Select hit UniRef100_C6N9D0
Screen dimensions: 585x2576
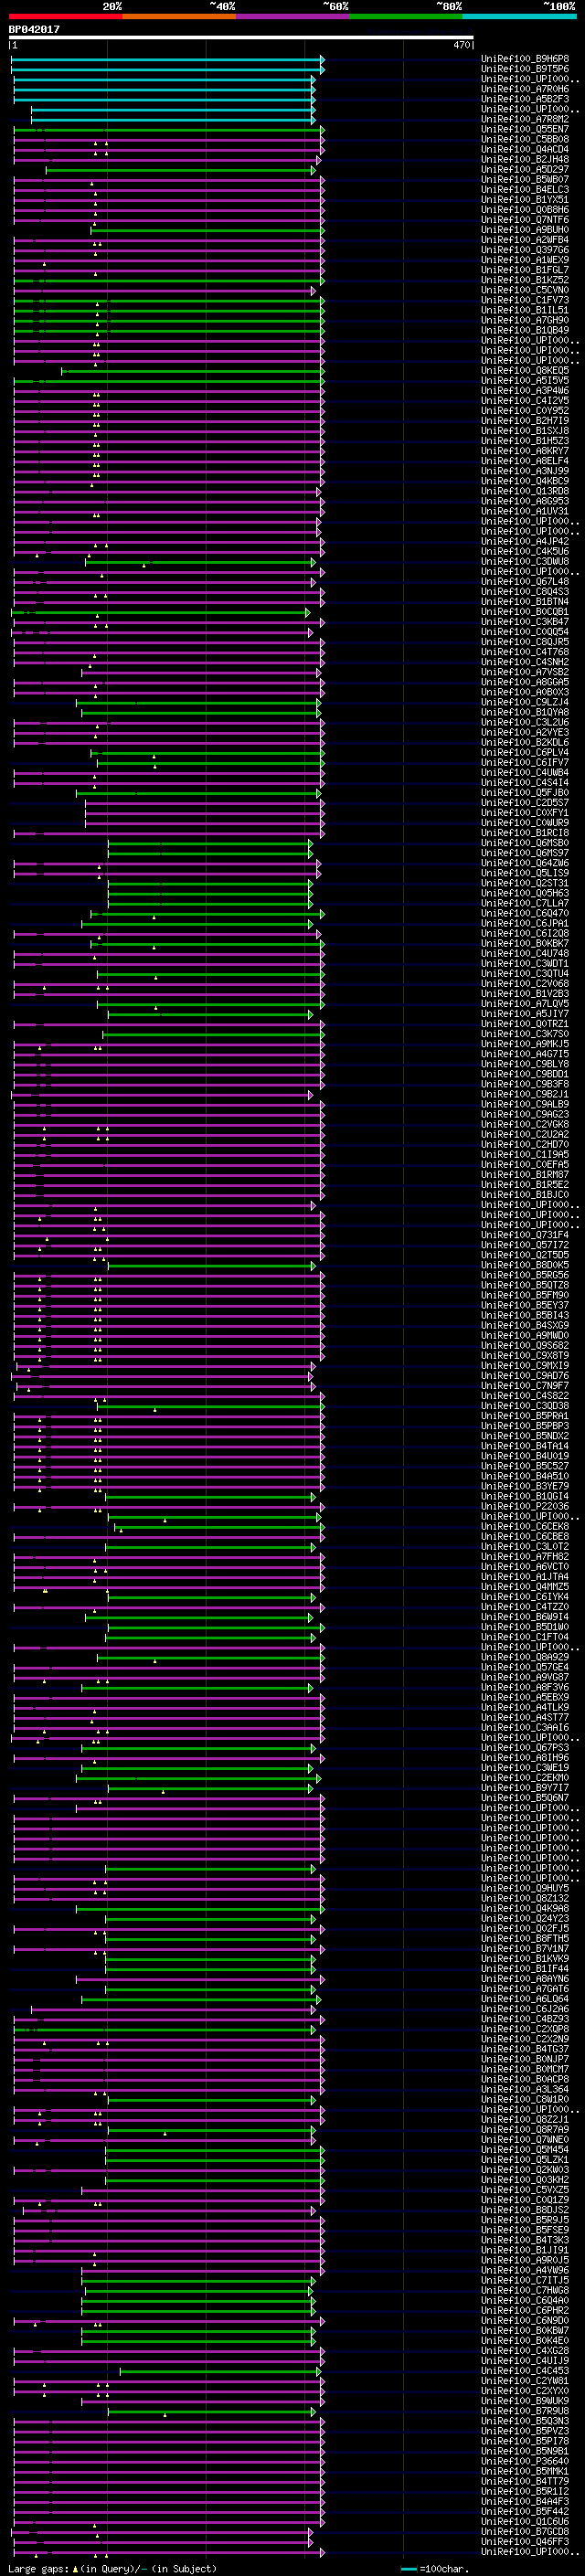click(x=525, y=2320)
